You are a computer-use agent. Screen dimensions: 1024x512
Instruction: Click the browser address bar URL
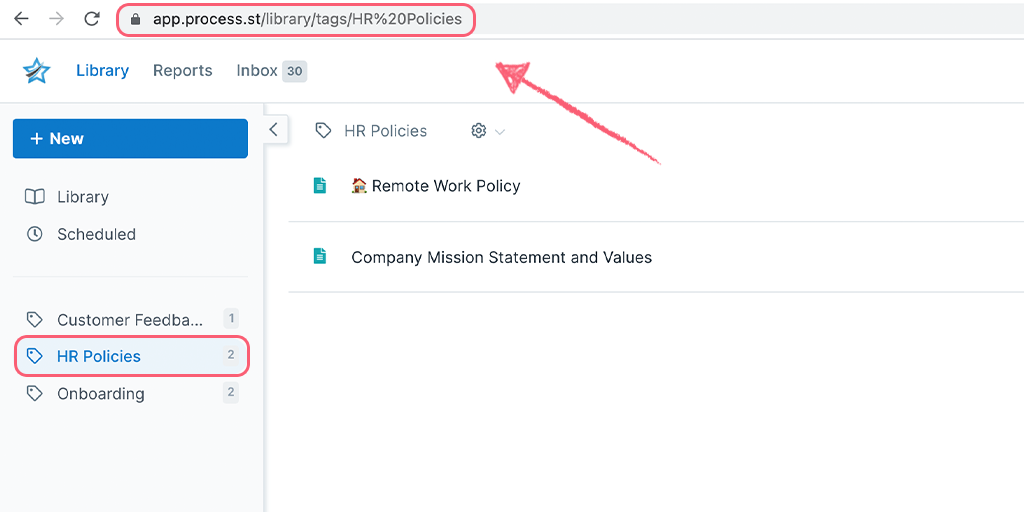(308, 20)
